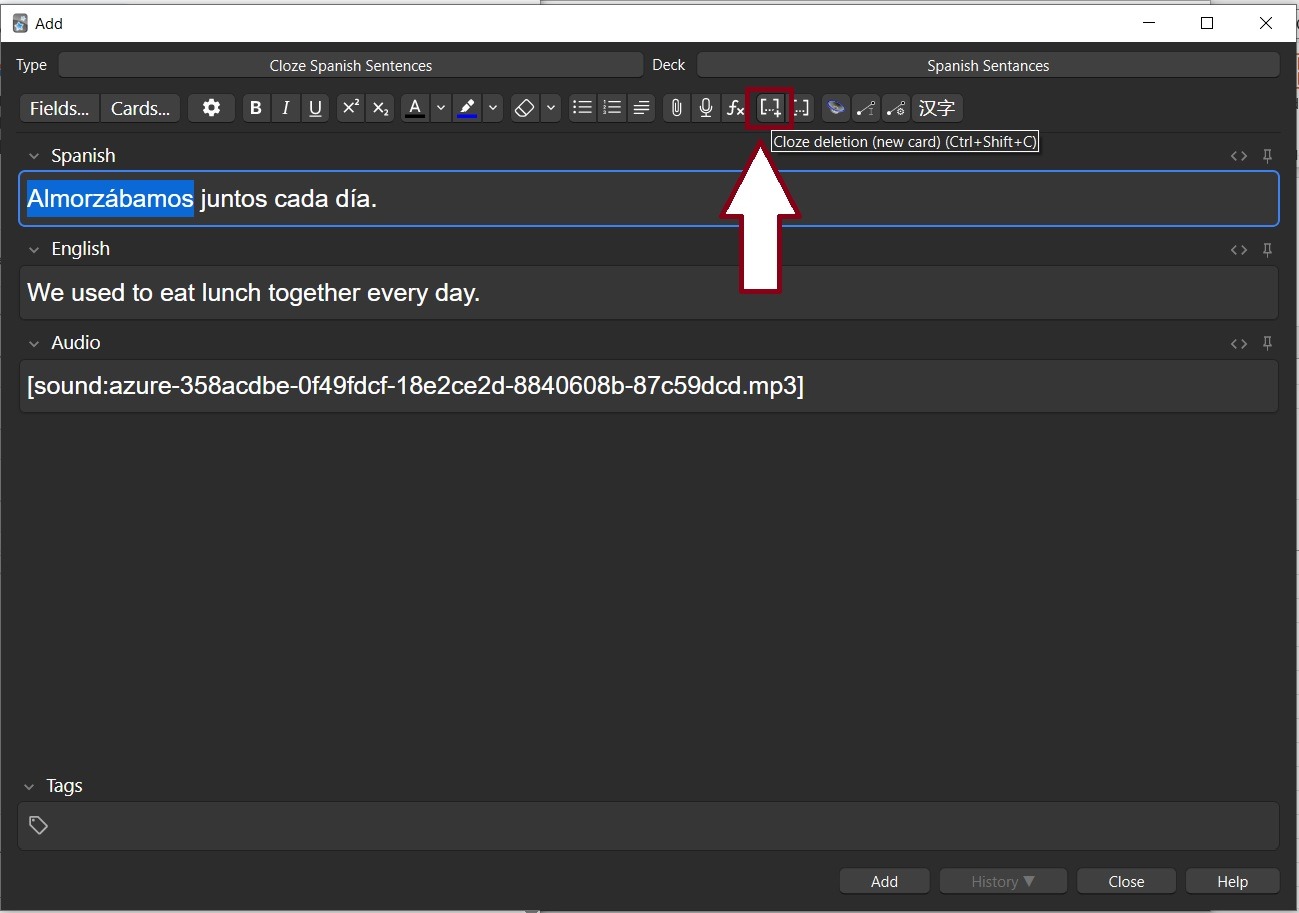
Task: Open the equations fx menu
Action: (x=735, y=108)
